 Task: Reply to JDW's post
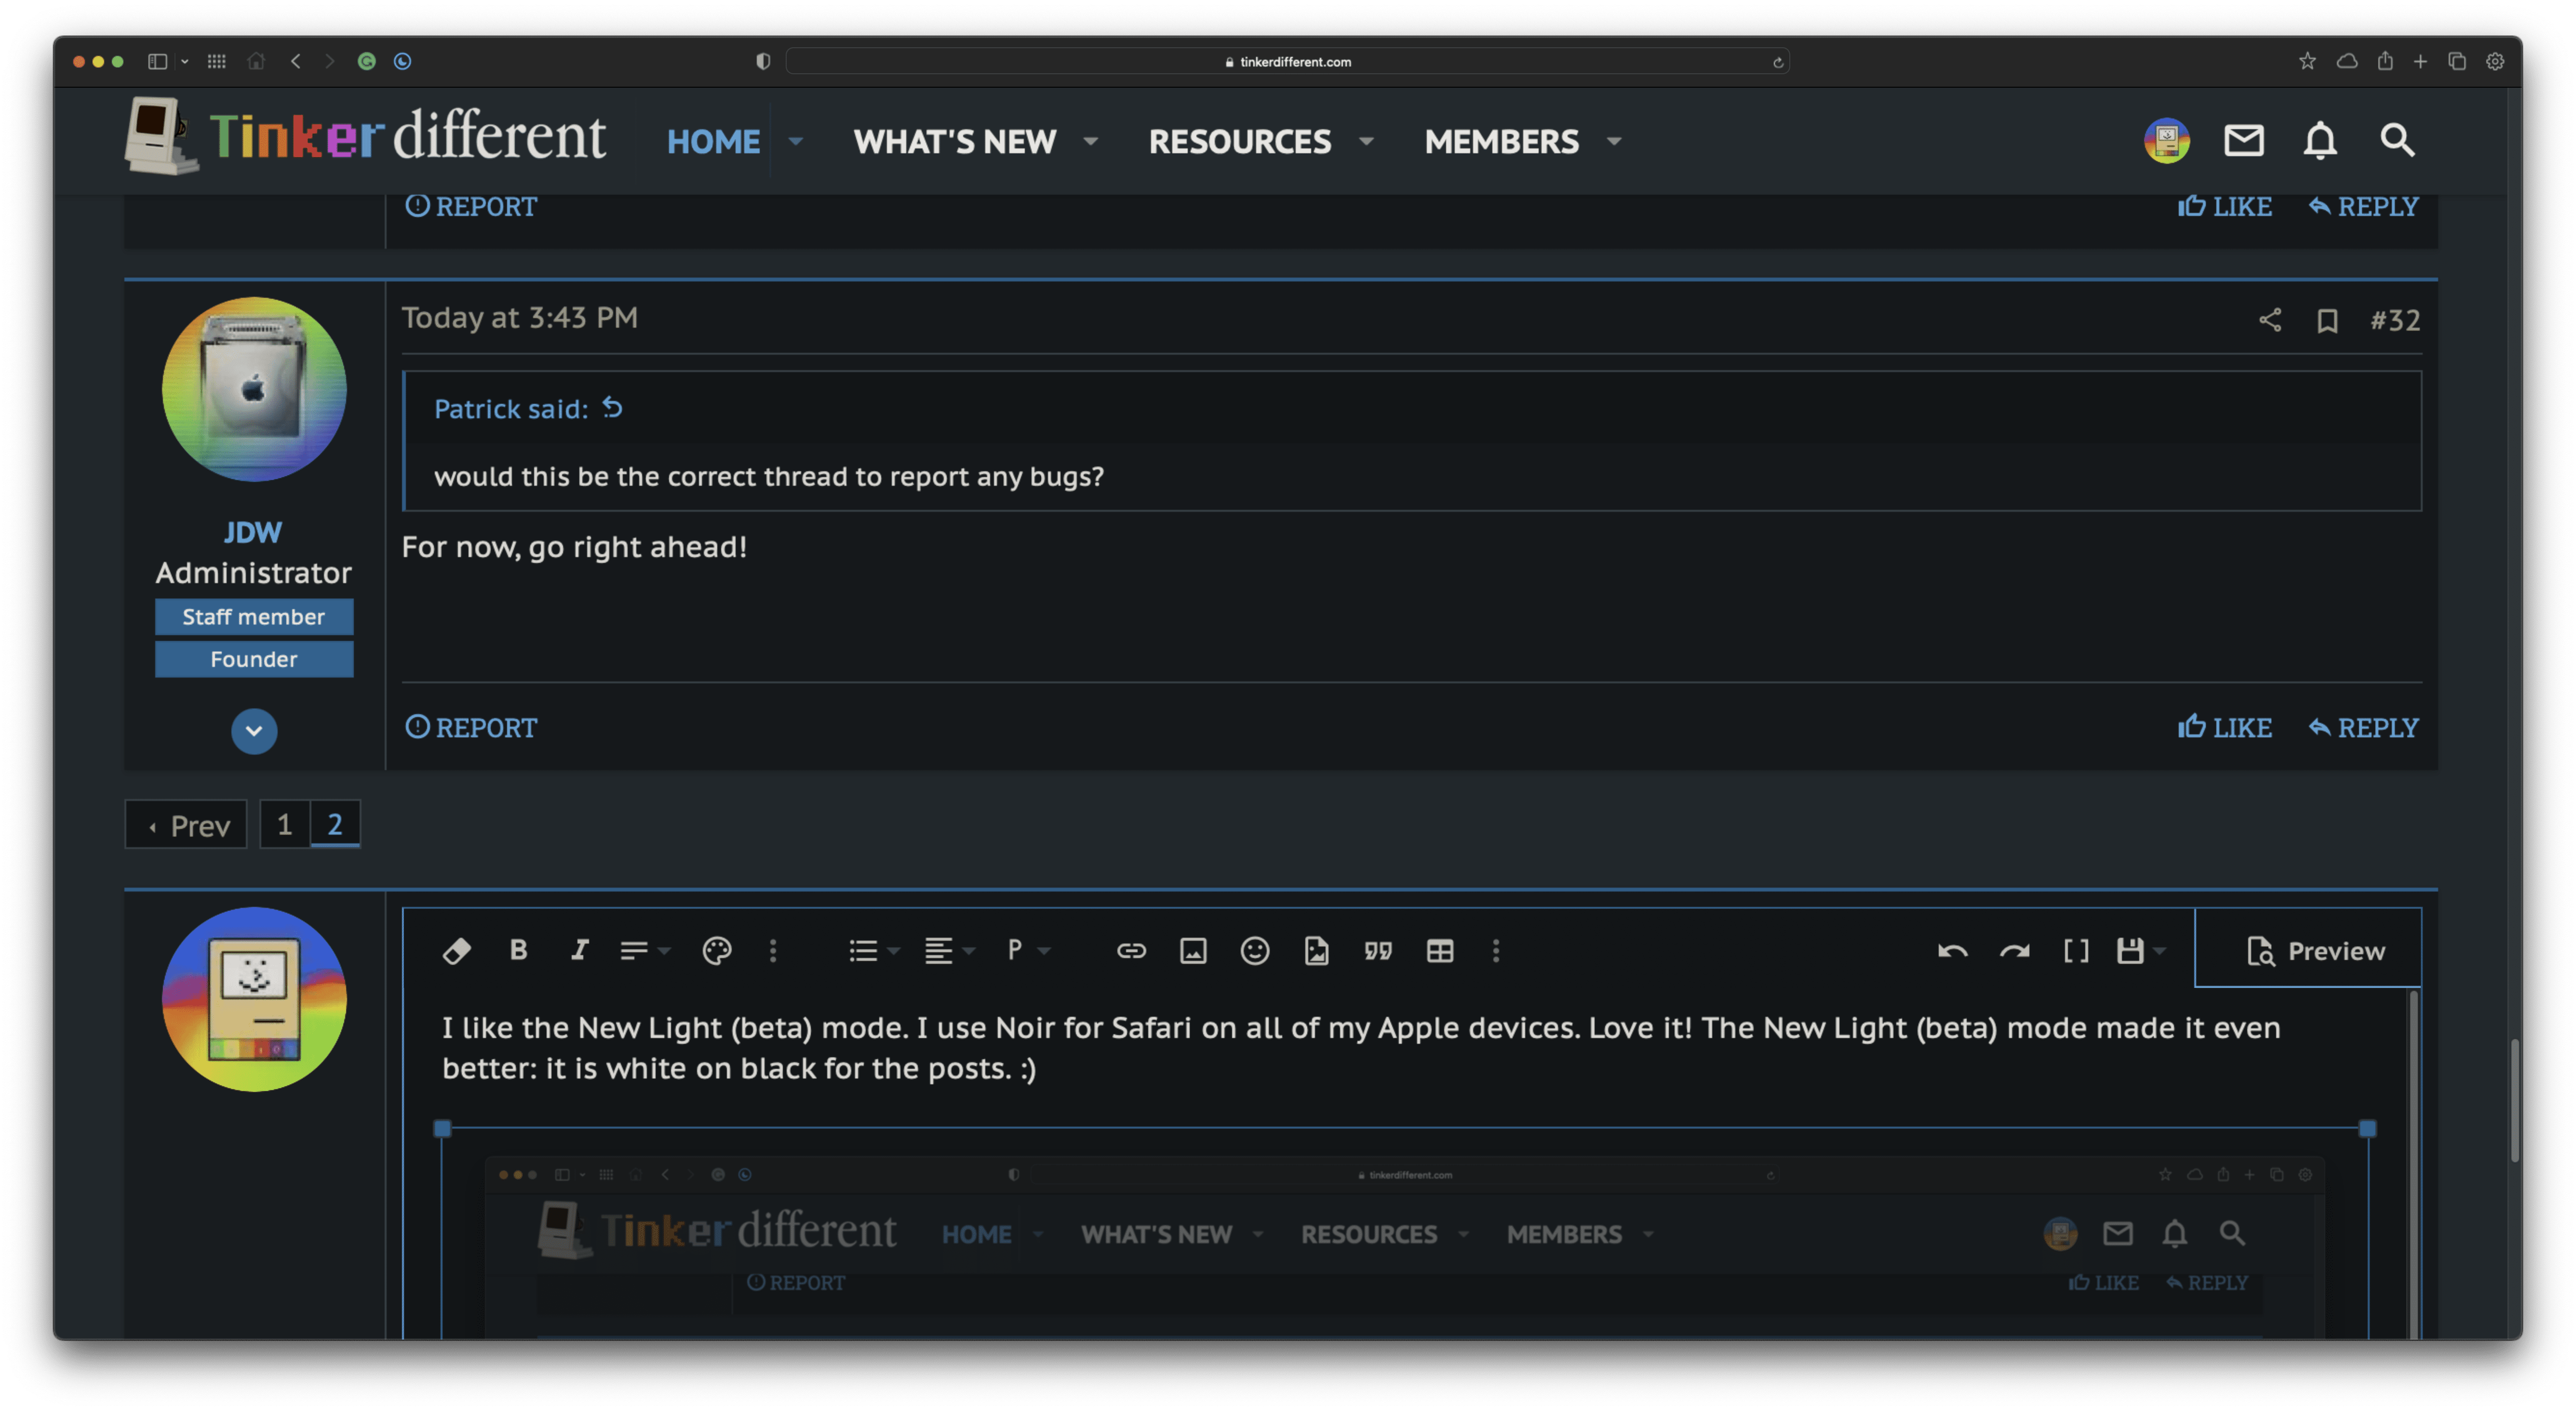coord(2363,727)
